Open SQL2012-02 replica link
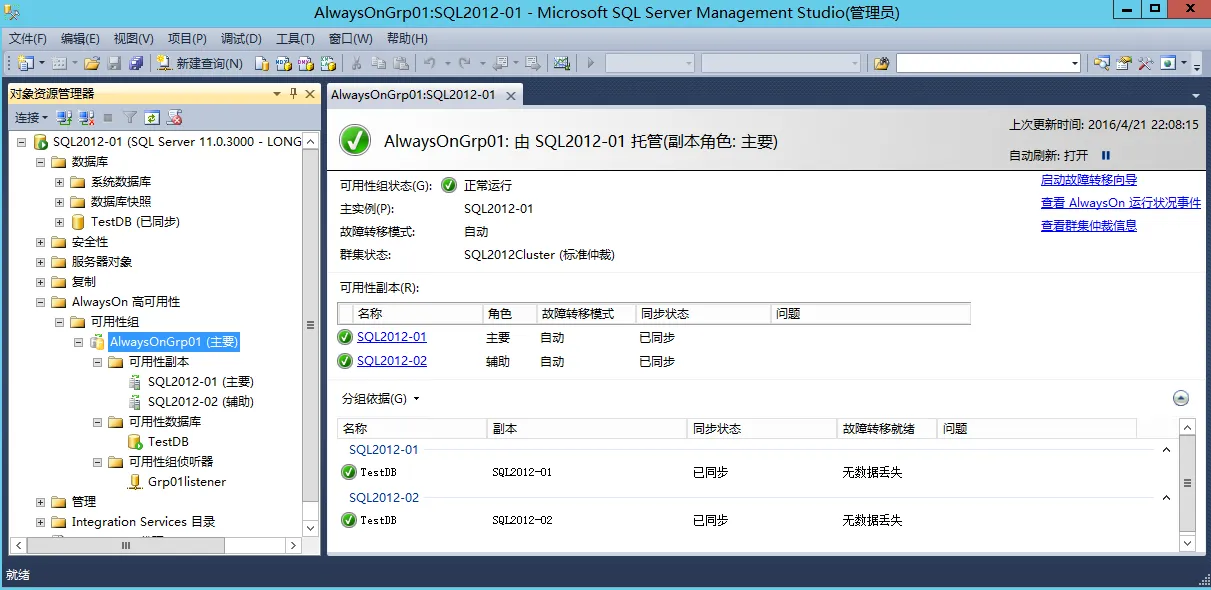The height and width of the screenshot is (590, 1211). click(x=391, y=361)
